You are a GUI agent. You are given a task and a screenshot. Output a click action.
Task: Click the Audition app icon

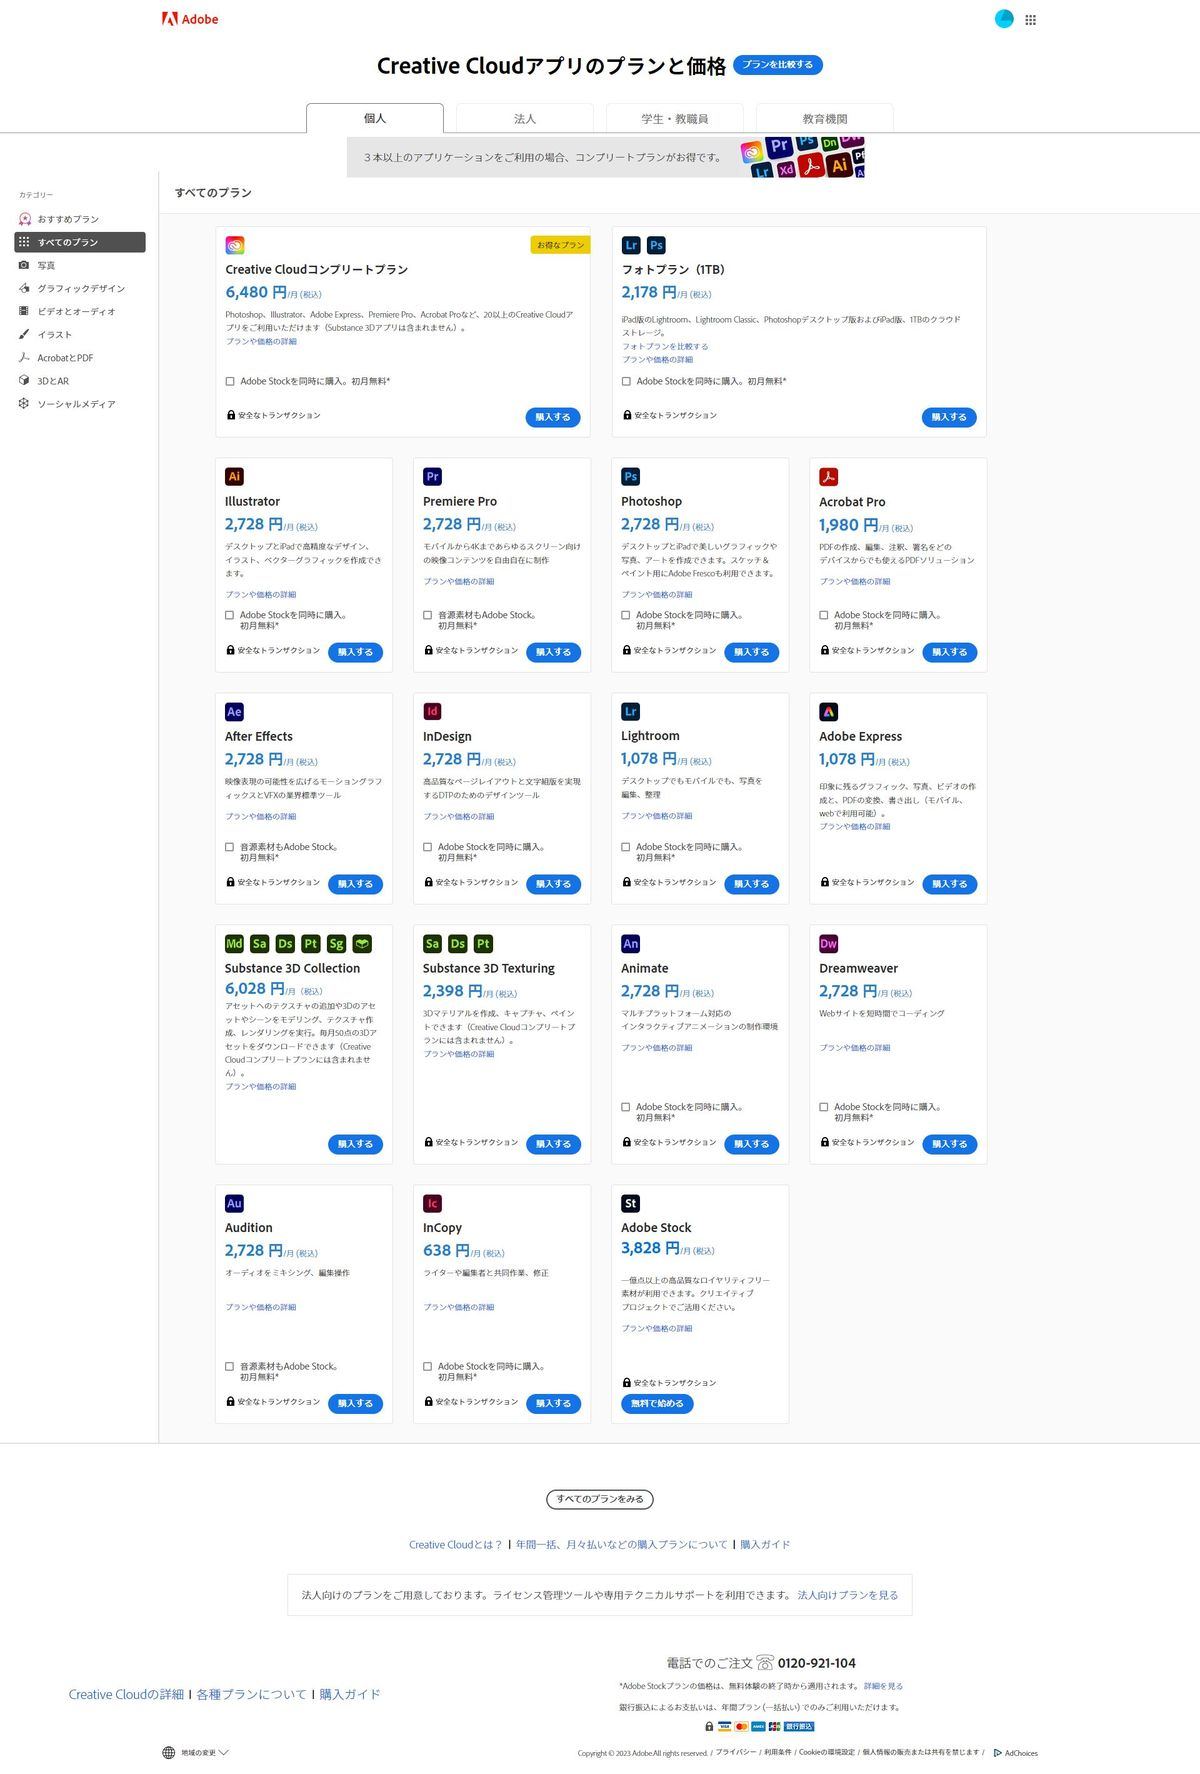[234, 1204]
